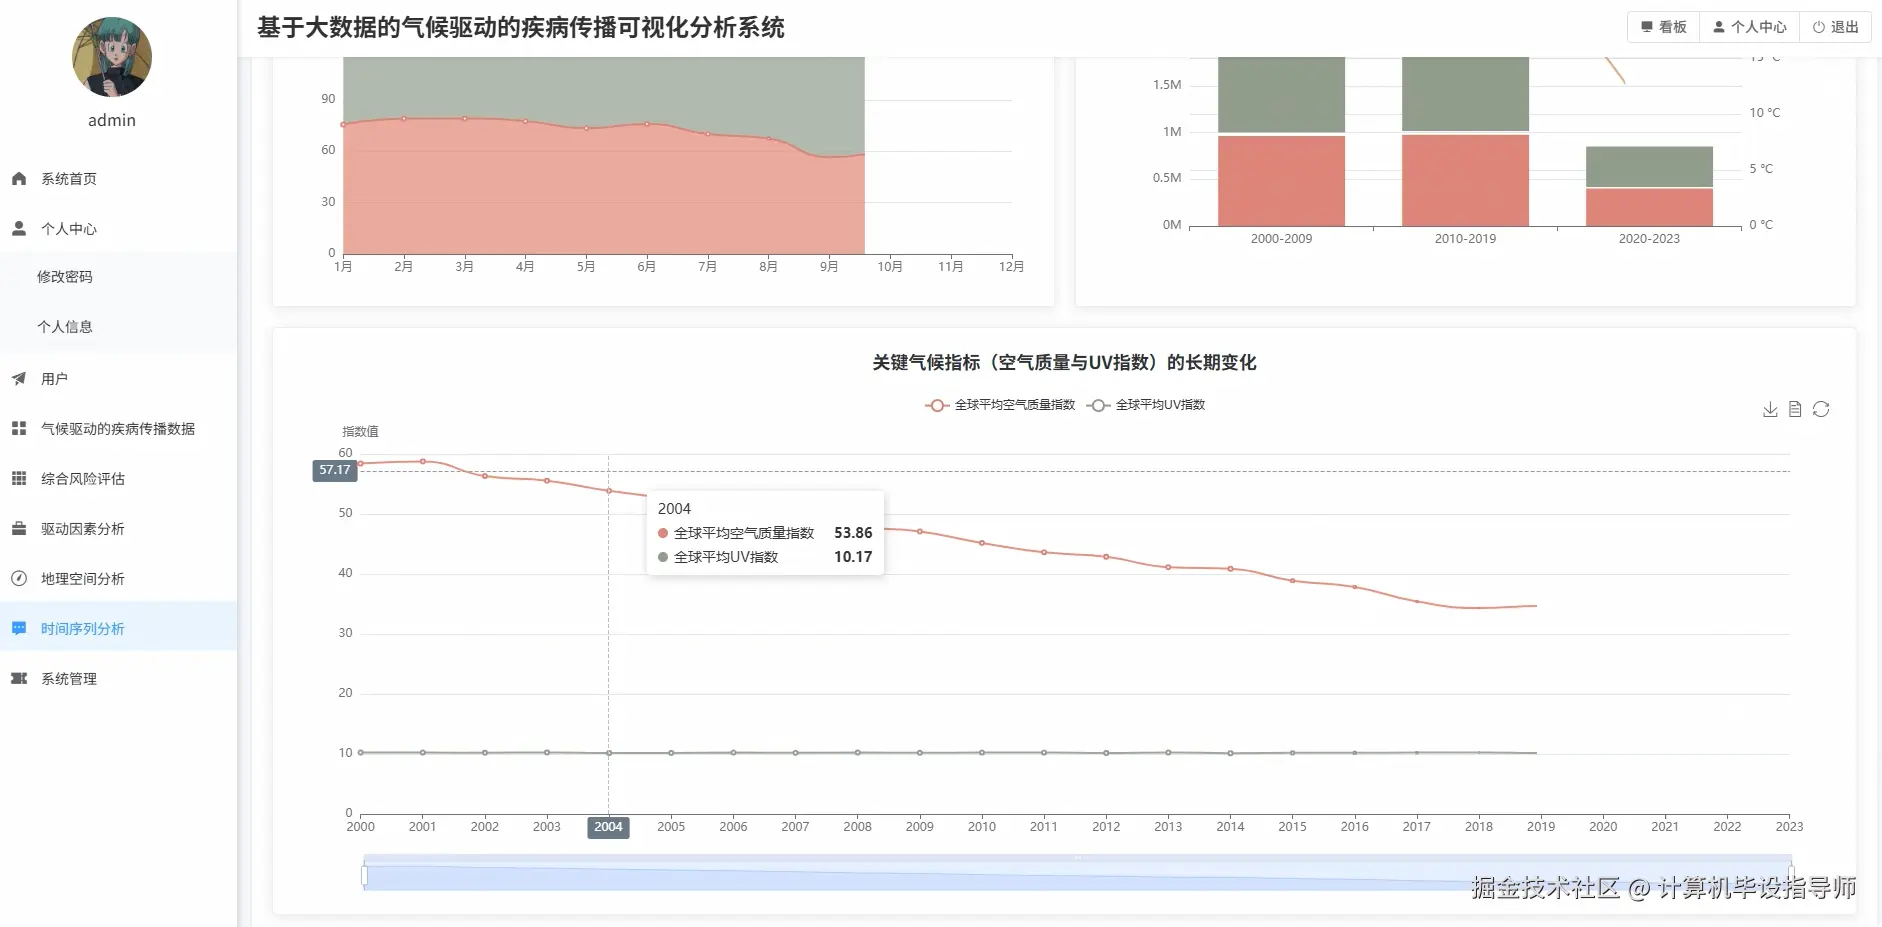Click the home icon beside 系统首页
This screenshot has width=1882, height=927.
coord(19,179)
